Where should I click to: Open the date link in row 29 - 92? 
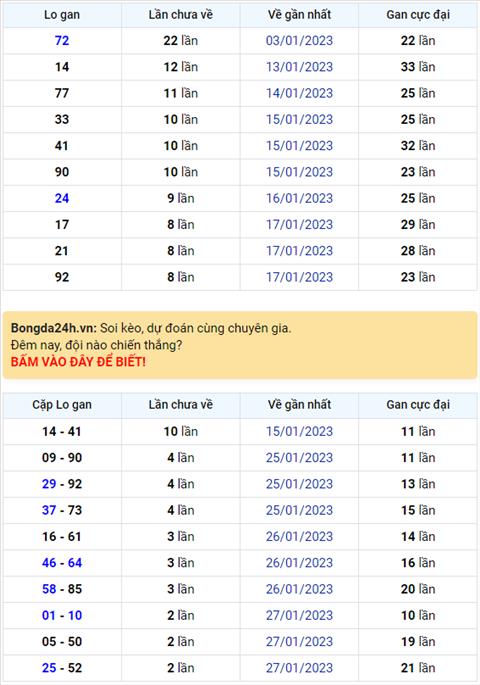[x=299, y=484]
